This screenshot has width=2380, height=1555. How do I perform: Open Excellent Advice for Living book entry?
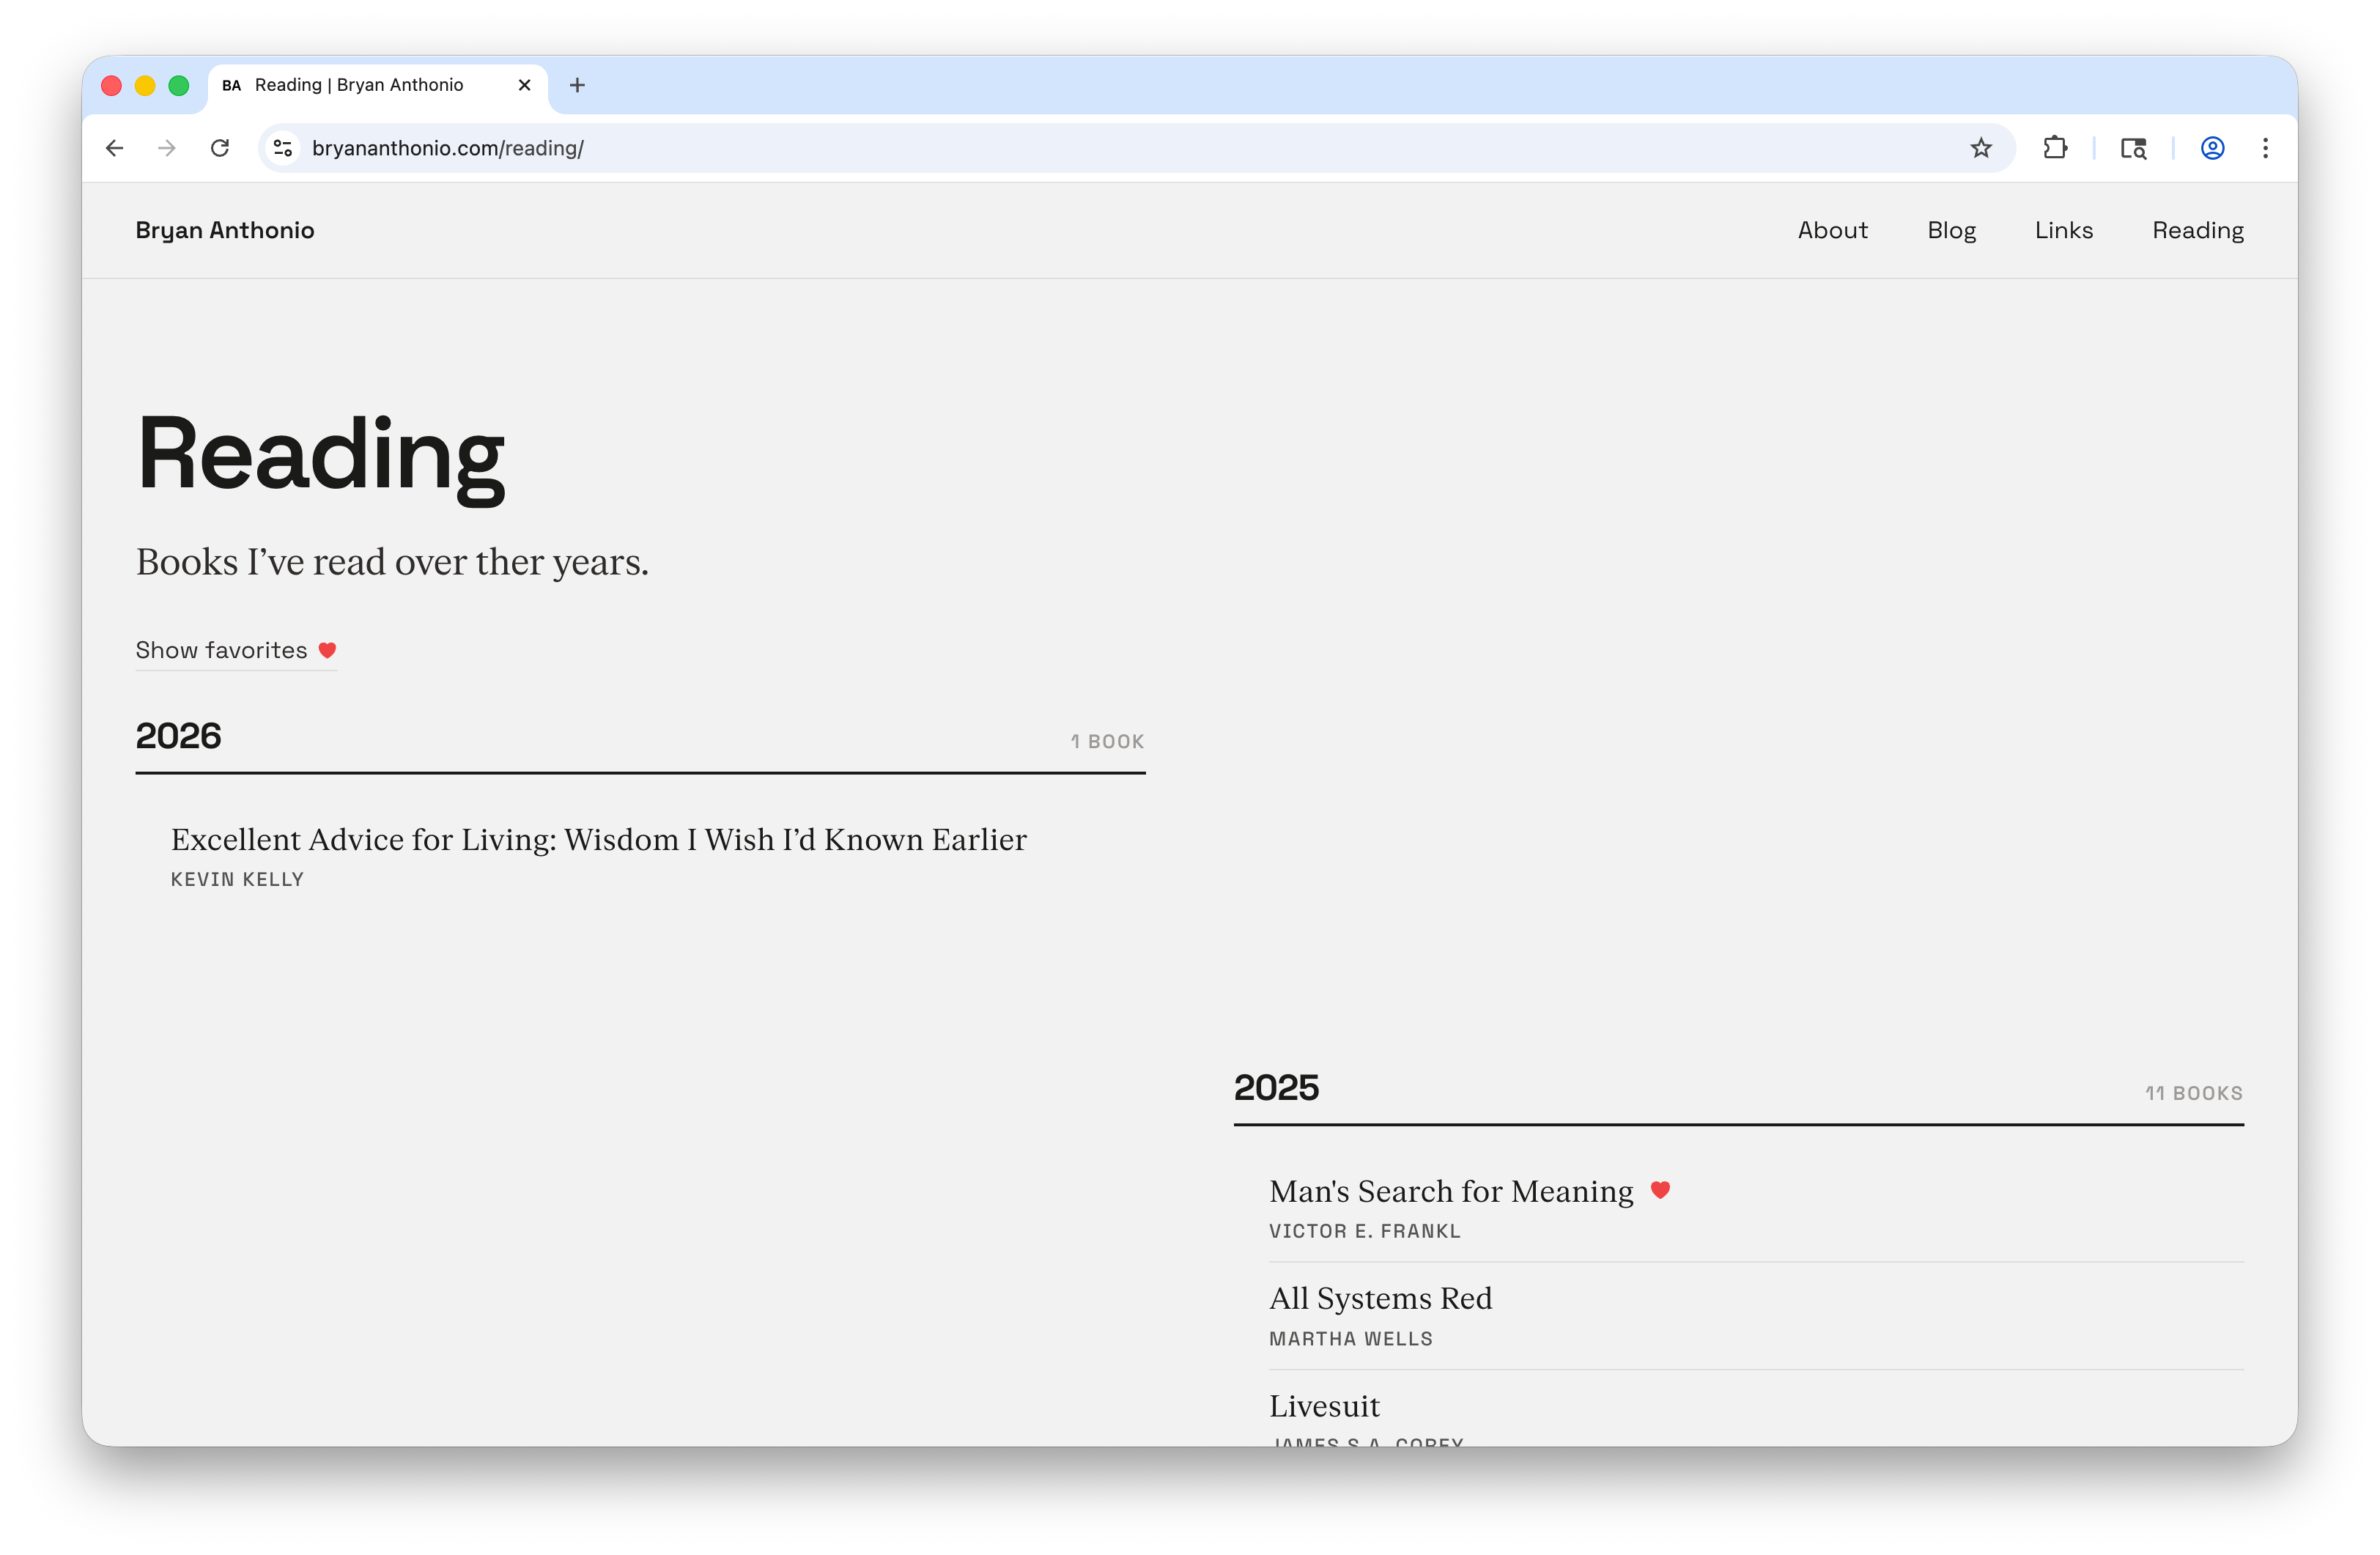598,840
